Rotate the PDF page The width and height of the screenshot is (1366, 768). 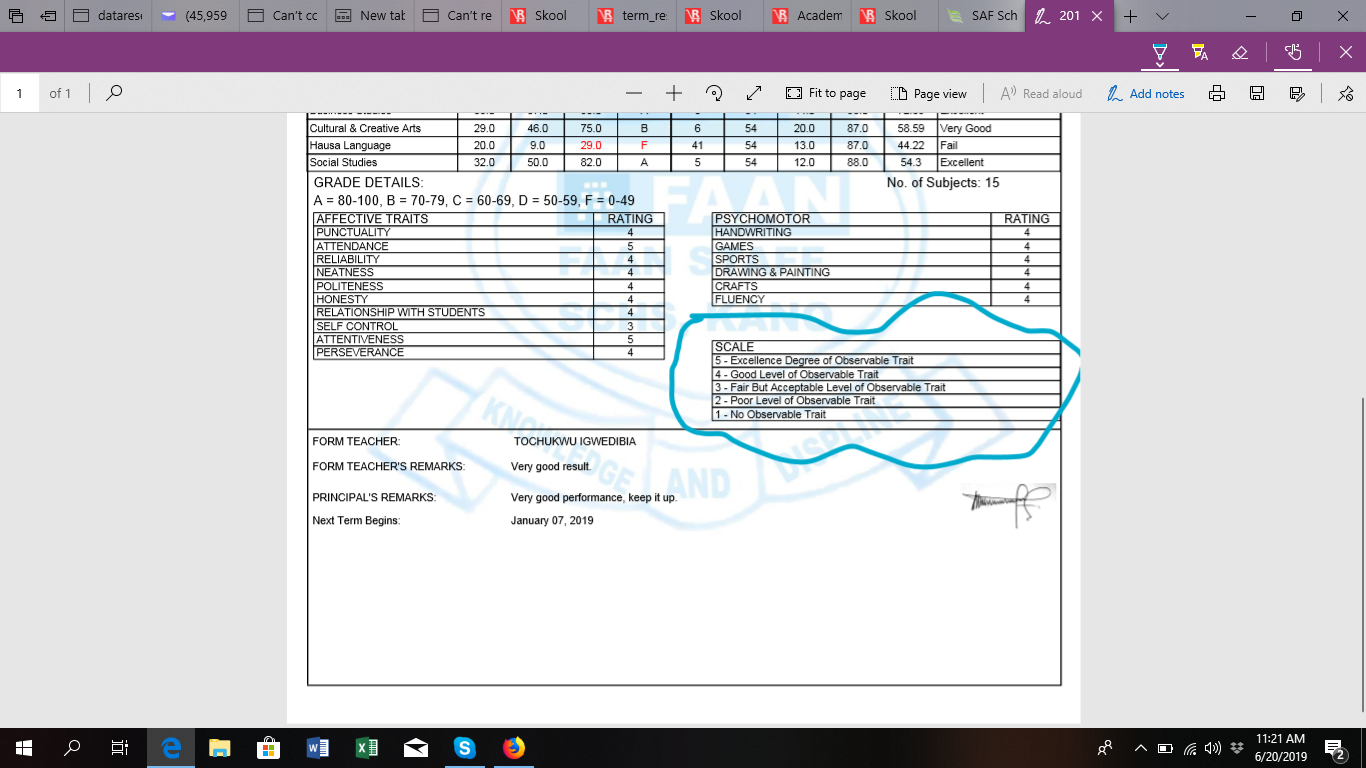714,93
